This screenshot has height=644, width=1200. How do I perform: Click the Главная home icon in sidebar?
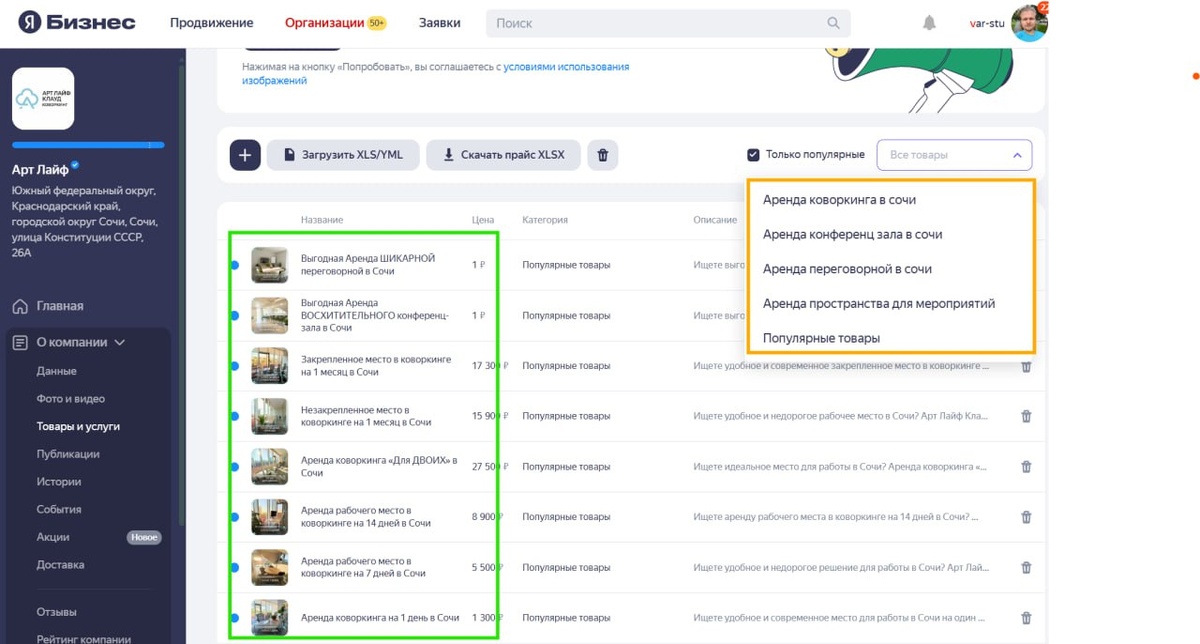[x=20, y=306]
